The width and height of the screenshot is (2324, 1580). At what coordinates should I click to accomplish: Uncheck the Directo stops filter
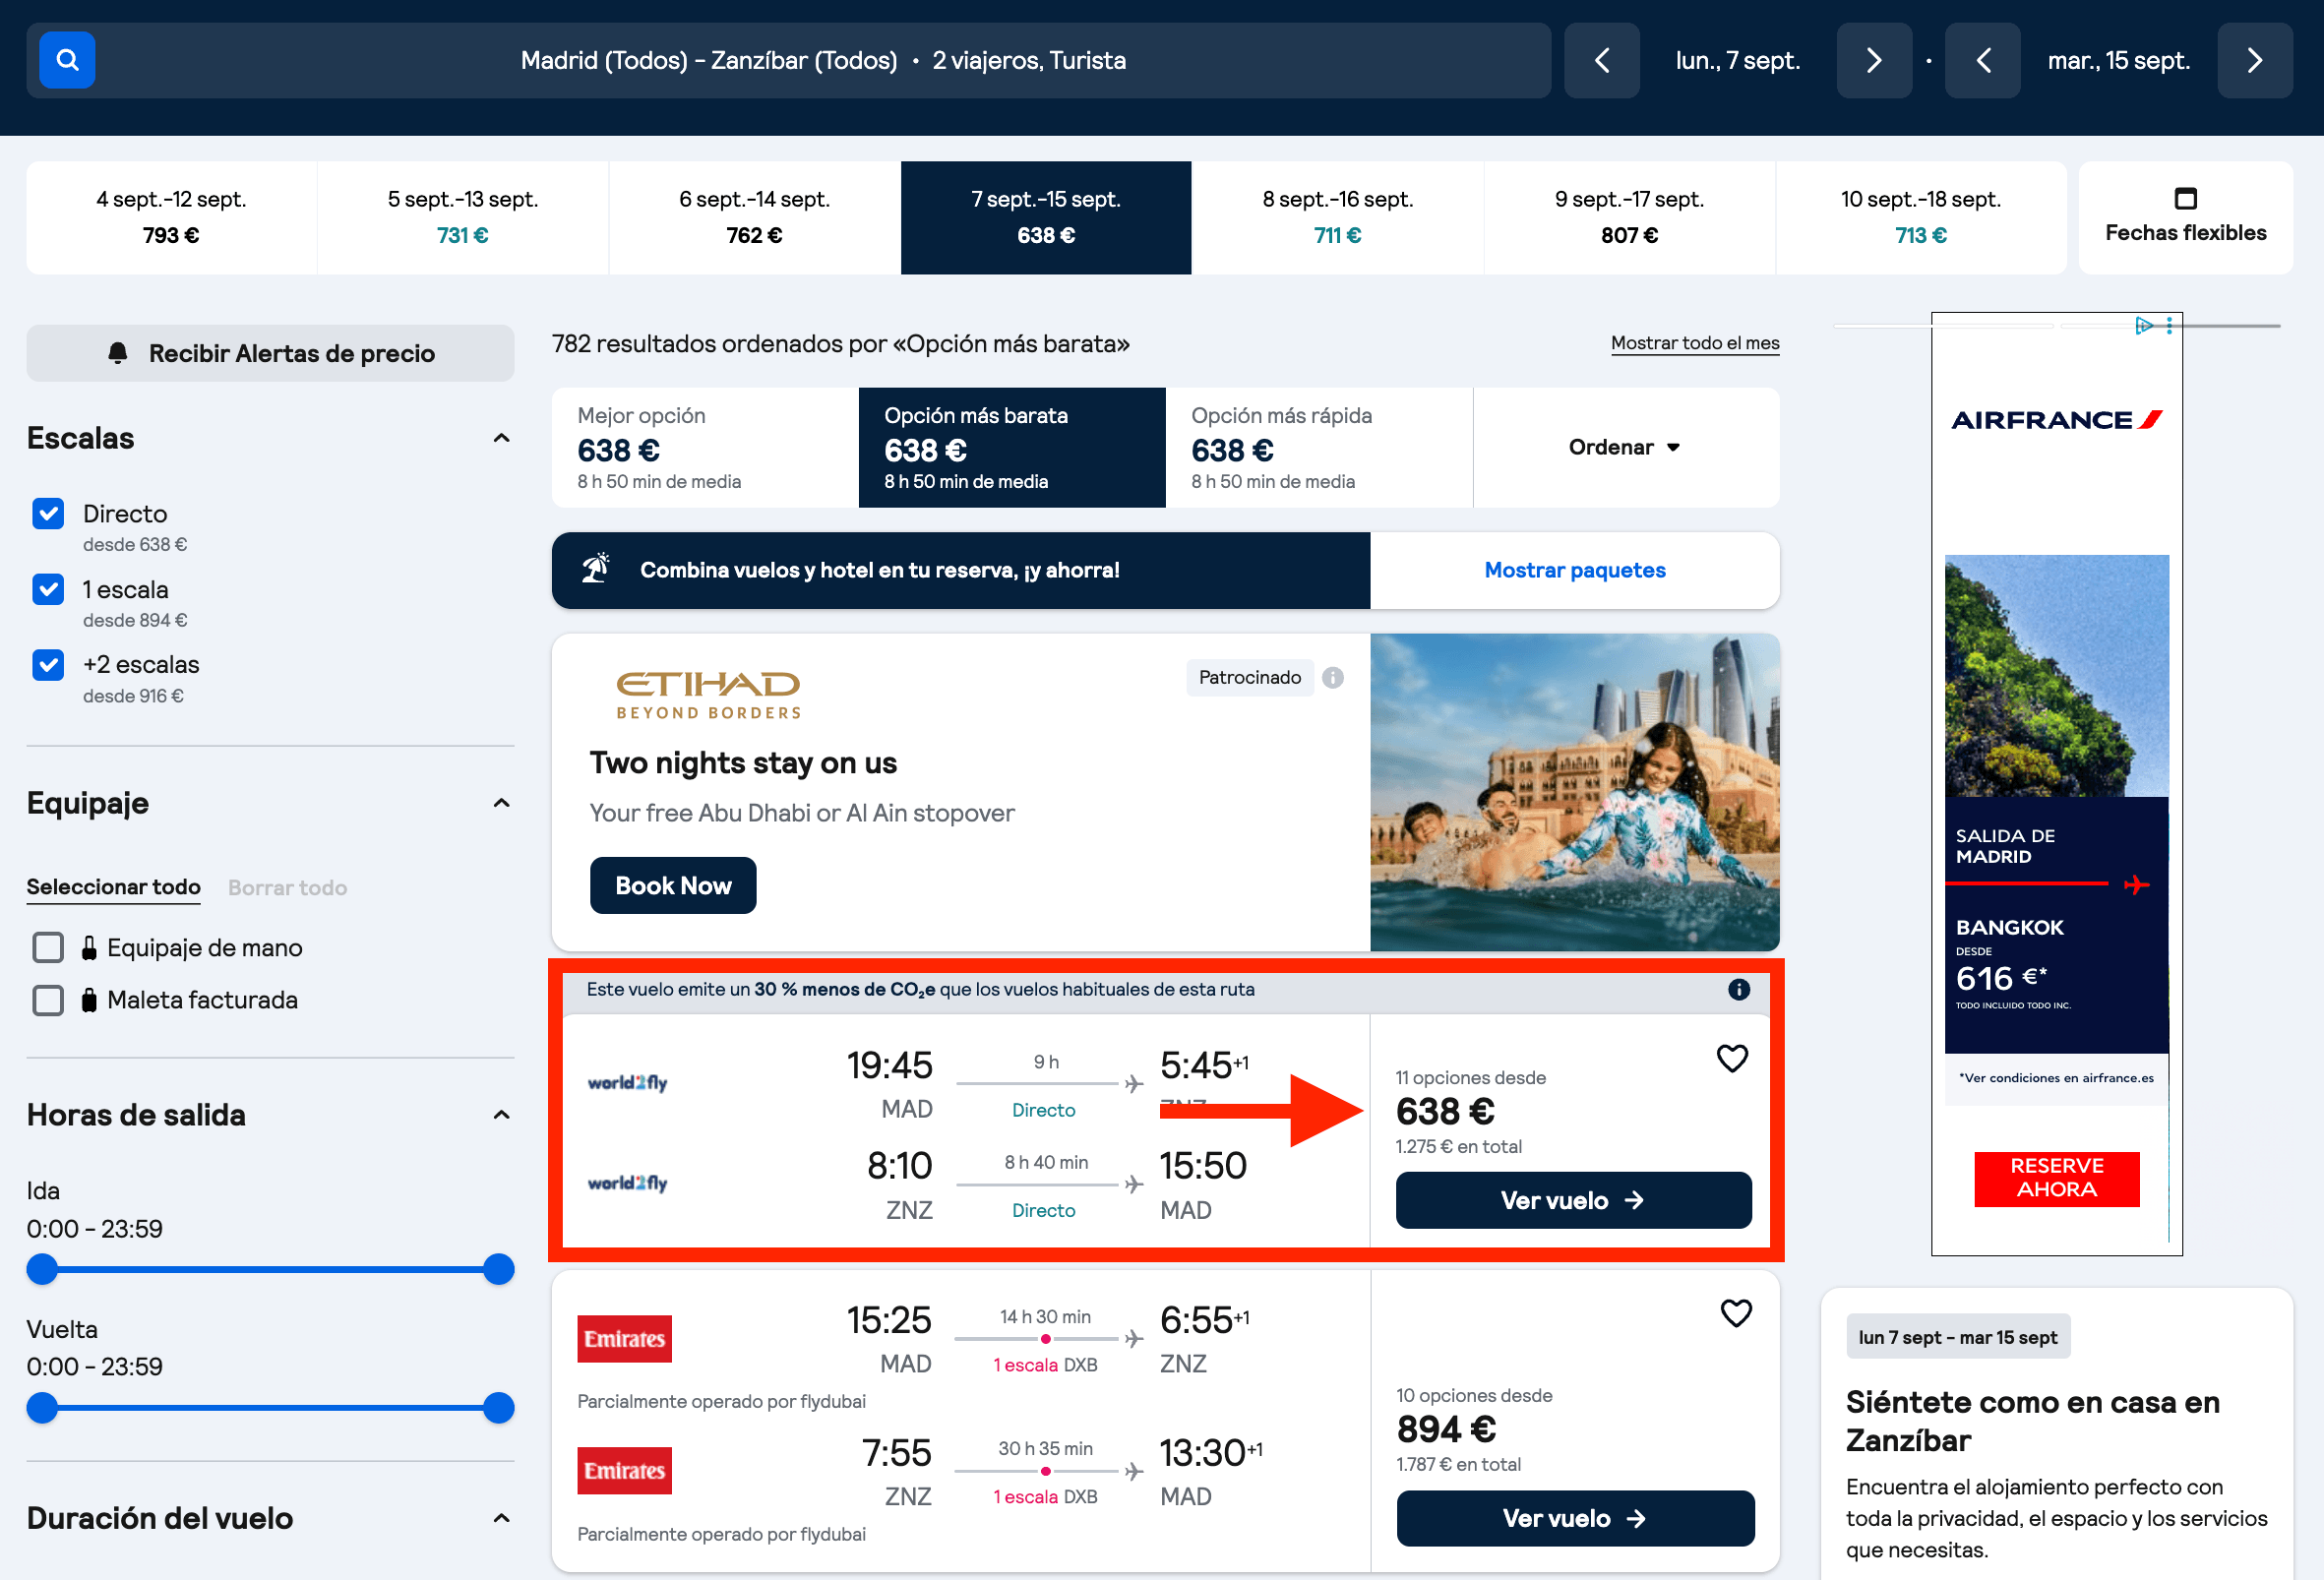tap(48, 514)
